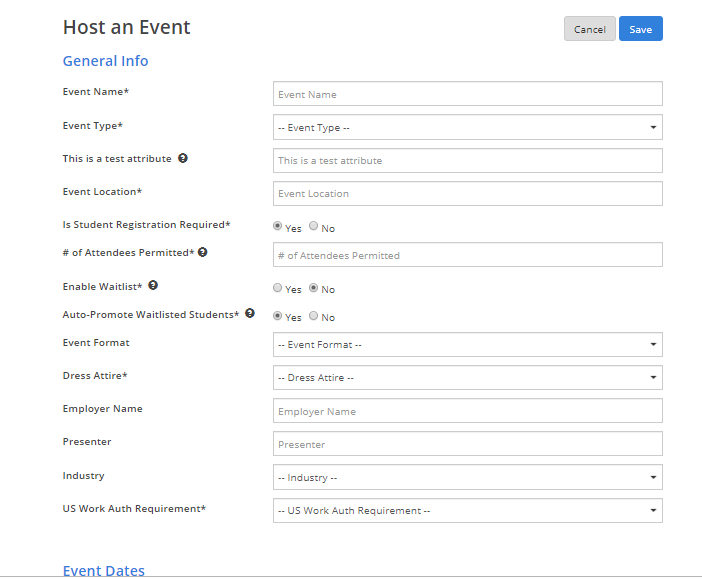Select Yes for Enable Waitlist
This screenshot has height=579, width=702.
(x=278, y=288)
